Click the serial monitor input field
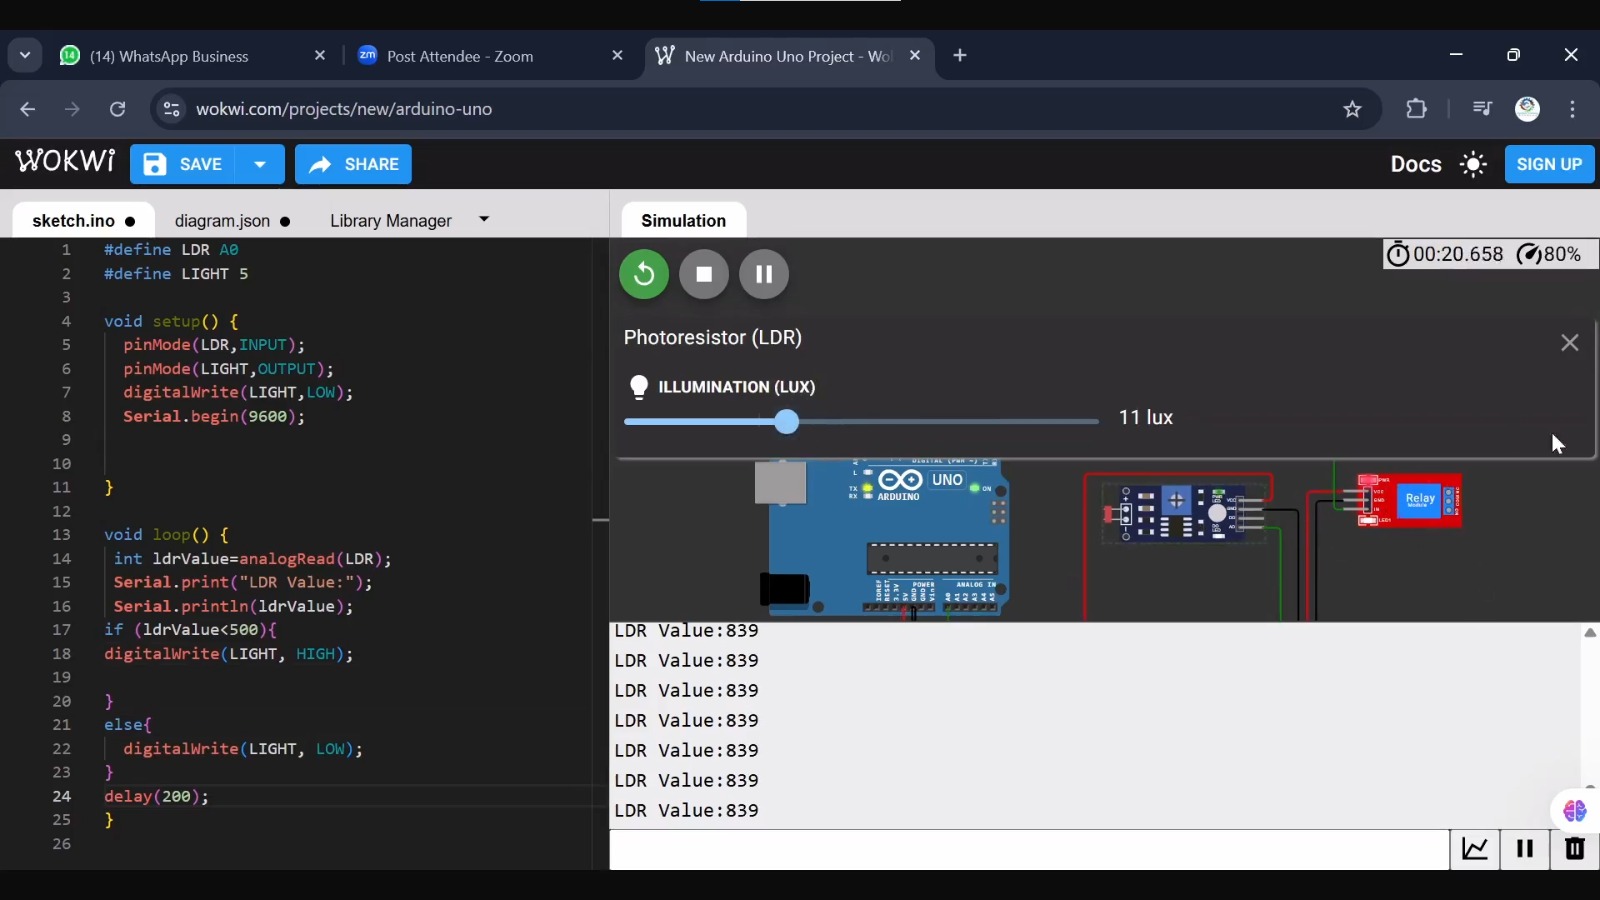 pos(1029,850)
